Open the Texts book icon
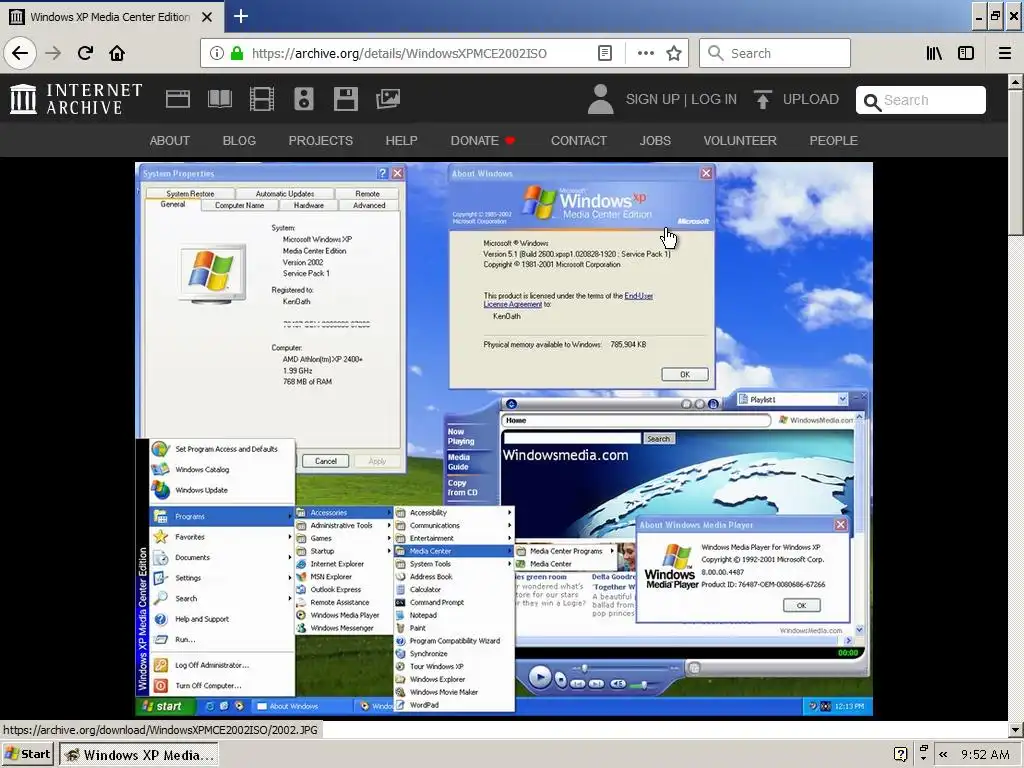Image resolution: width=1024 pixels, height=768 pixels. click(x=219, y=99)
